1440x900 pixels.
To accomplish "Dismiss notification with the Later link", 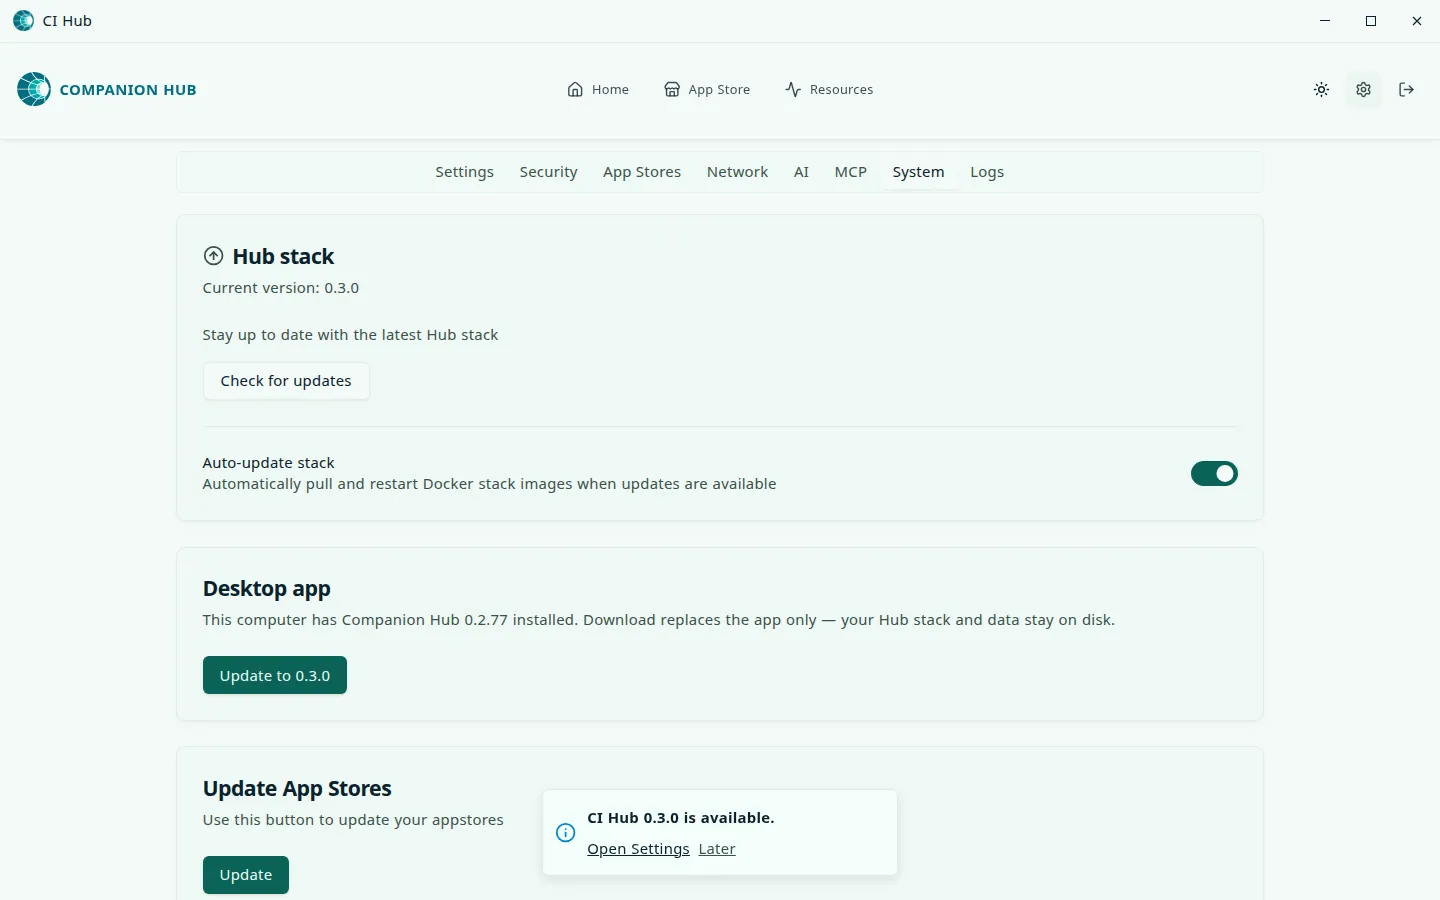I will (x=717, y=849).
